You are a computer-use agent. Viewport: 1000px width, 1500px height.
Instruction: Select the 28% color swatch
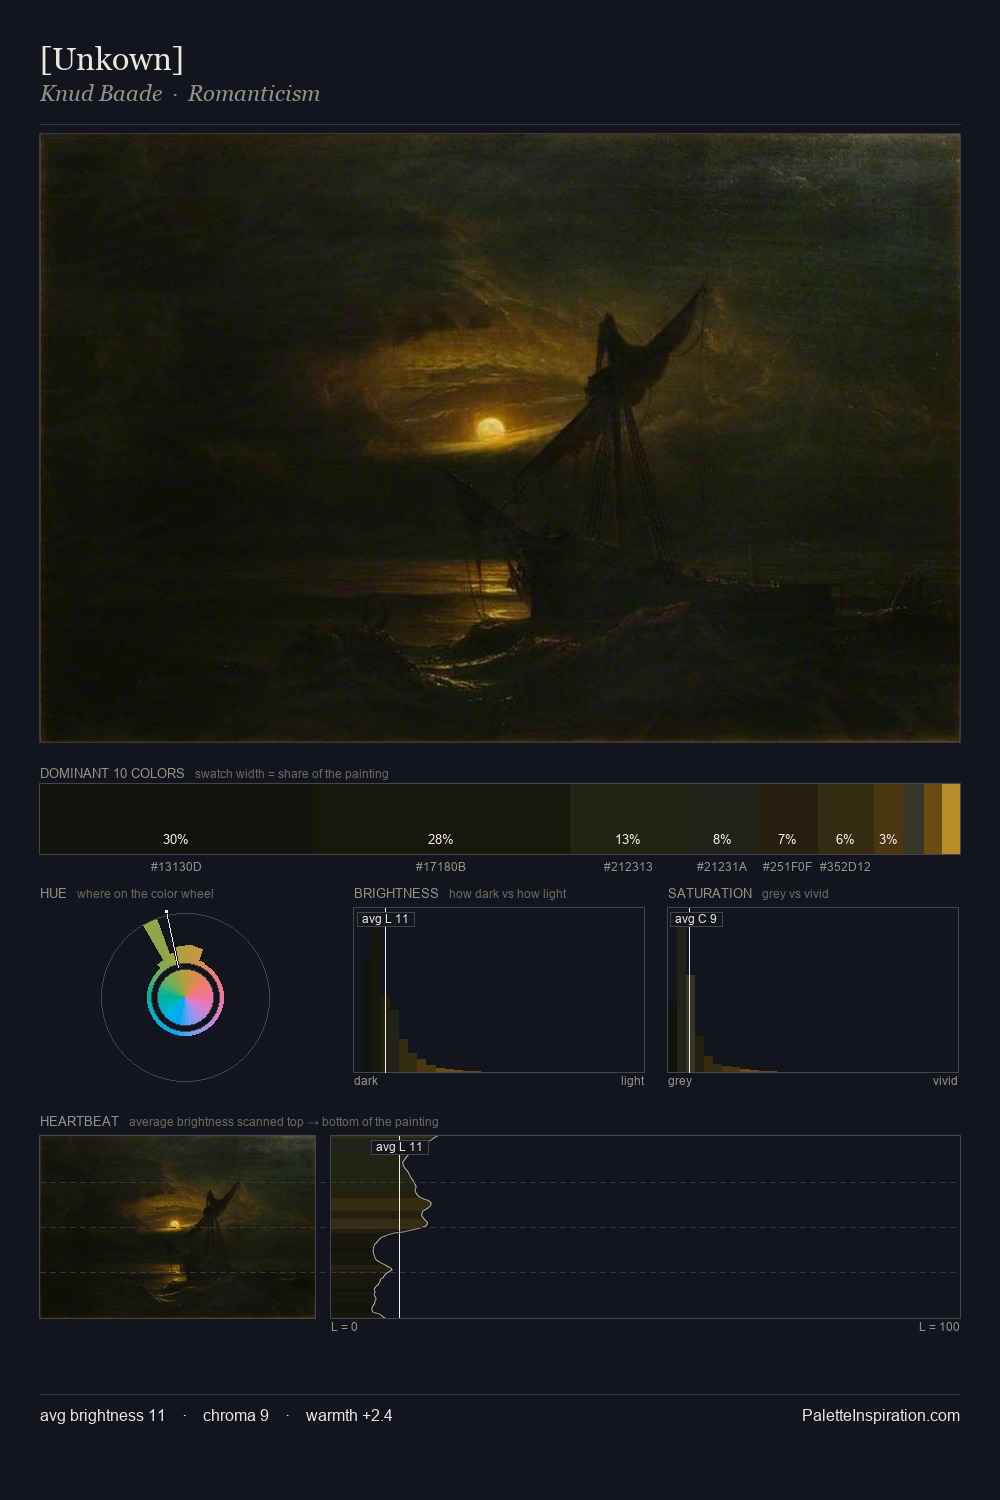tap(441, 819)
